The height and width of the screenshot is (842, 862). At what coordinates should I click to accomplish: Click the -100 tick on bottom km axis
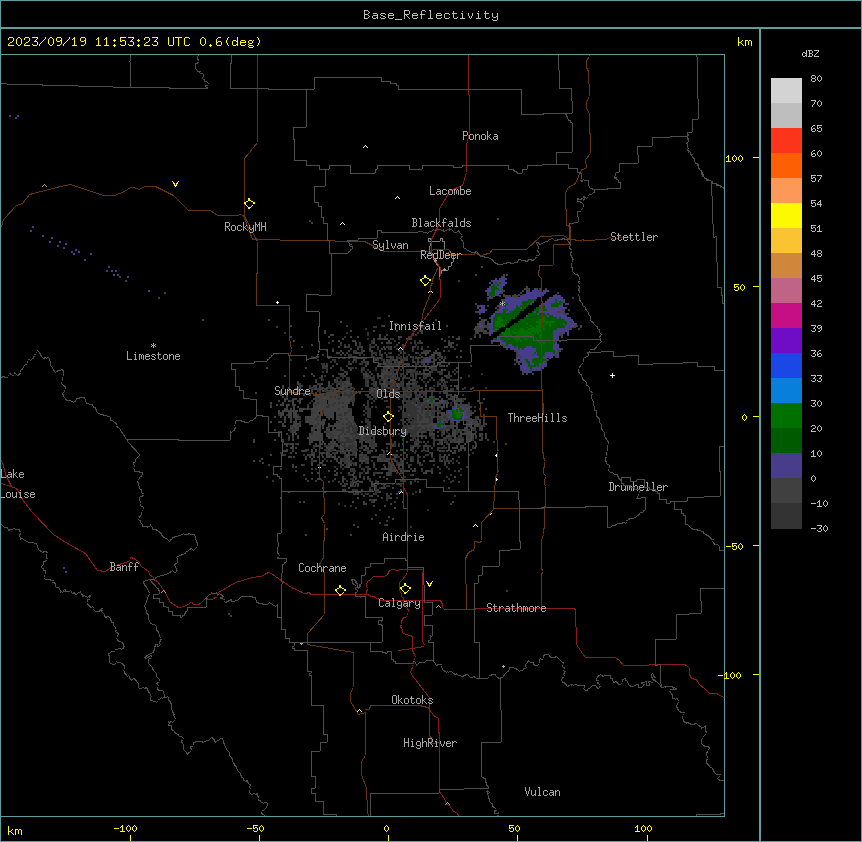(125, 828)
